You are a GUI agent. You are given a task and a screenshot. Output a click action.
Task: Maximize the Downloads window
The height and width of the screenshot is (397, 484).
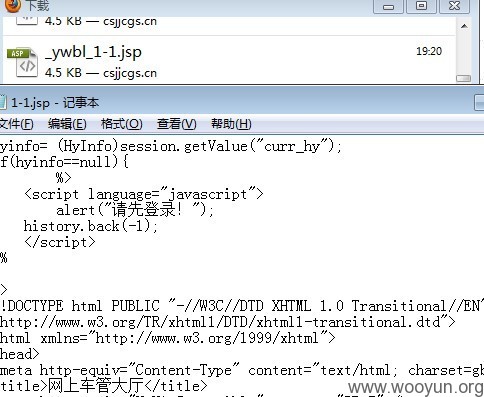[x=421, y=6]
